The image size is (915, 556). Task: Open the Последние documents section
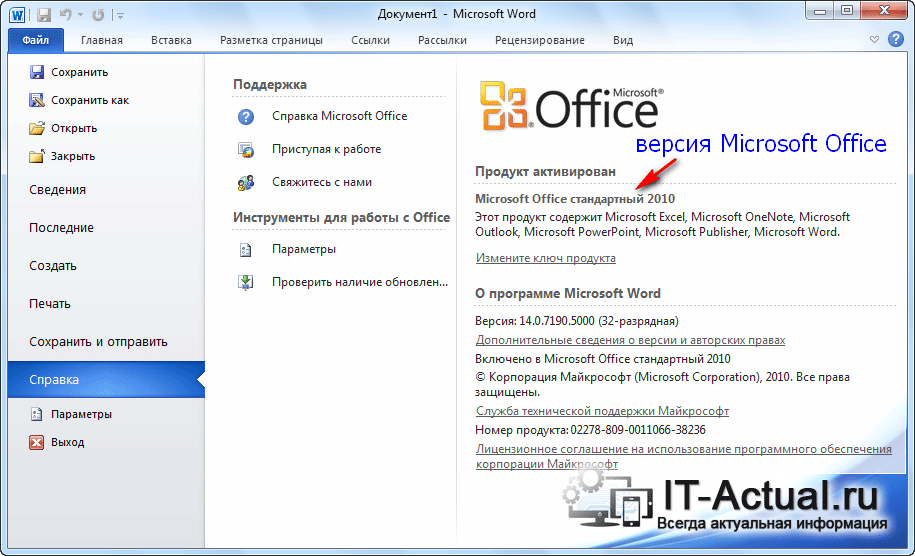click(61, 228)
